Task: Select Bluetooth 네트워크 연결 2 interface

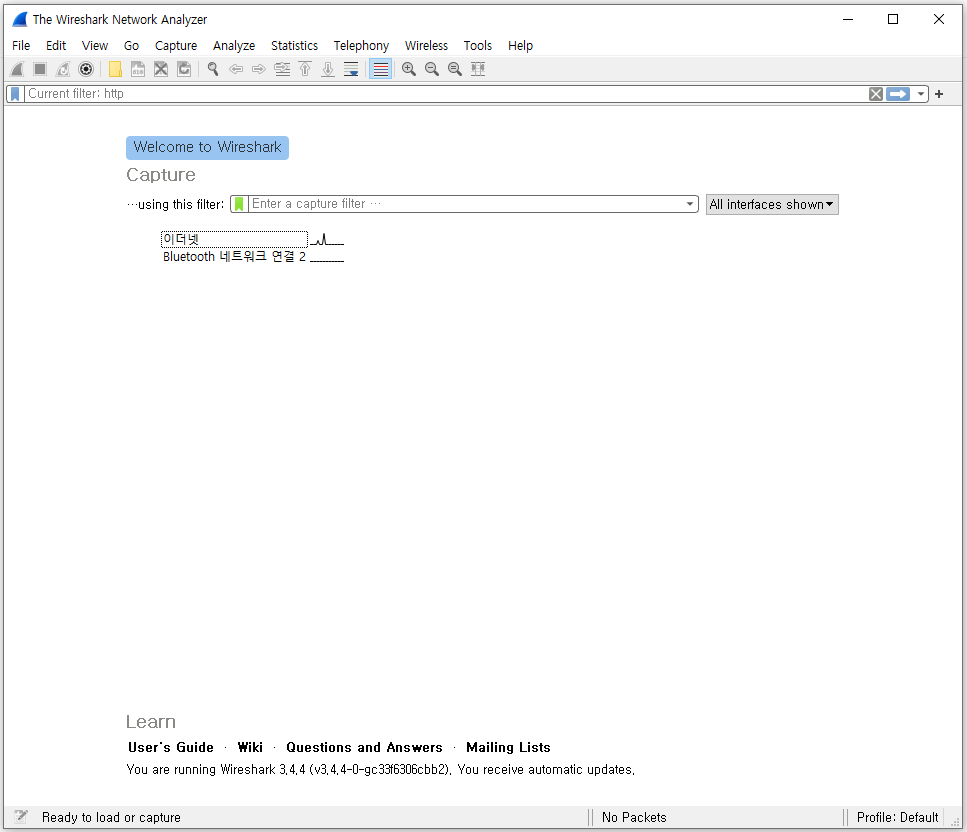Action: click(234, 257)
